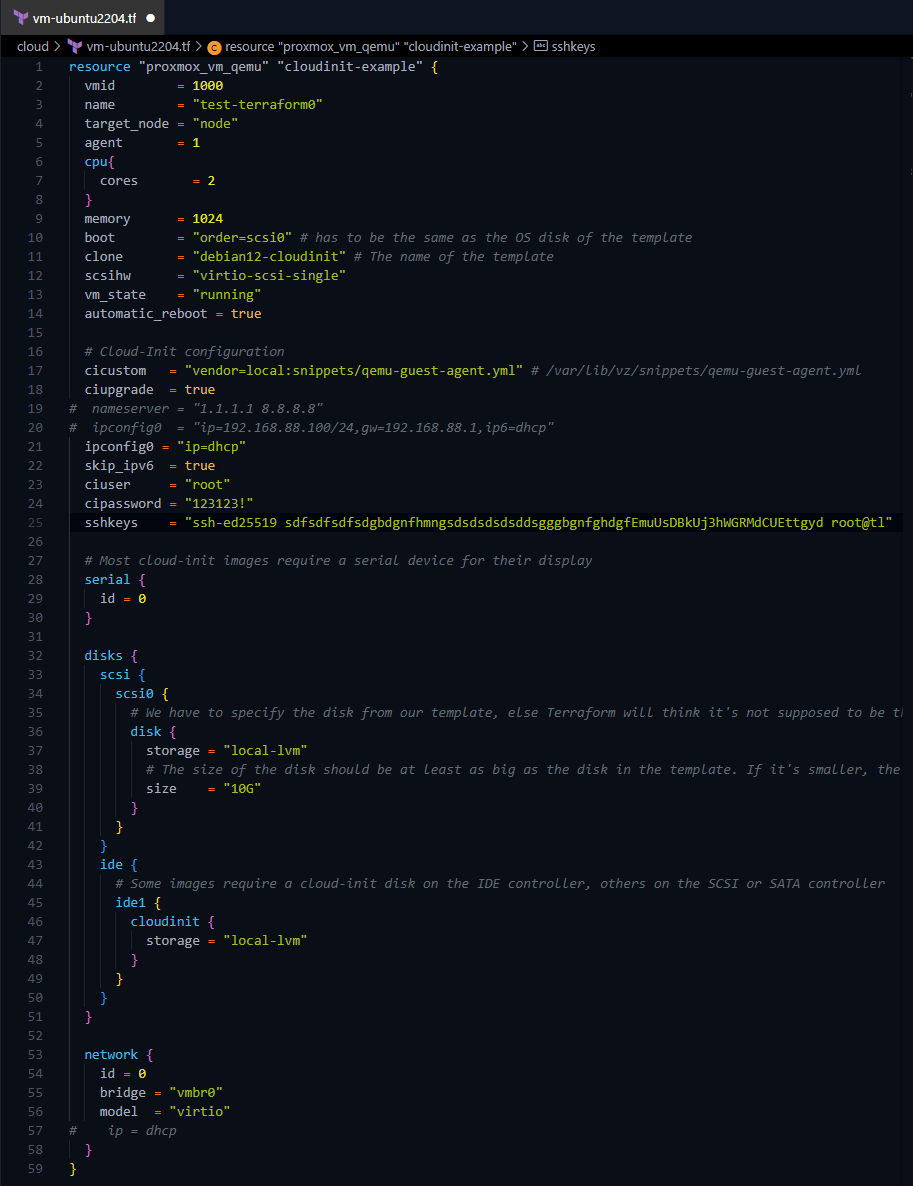Click the sshkeys breadcrumb label
Viewport: 913px width, 1186px height.
click(x=574, y=46)
